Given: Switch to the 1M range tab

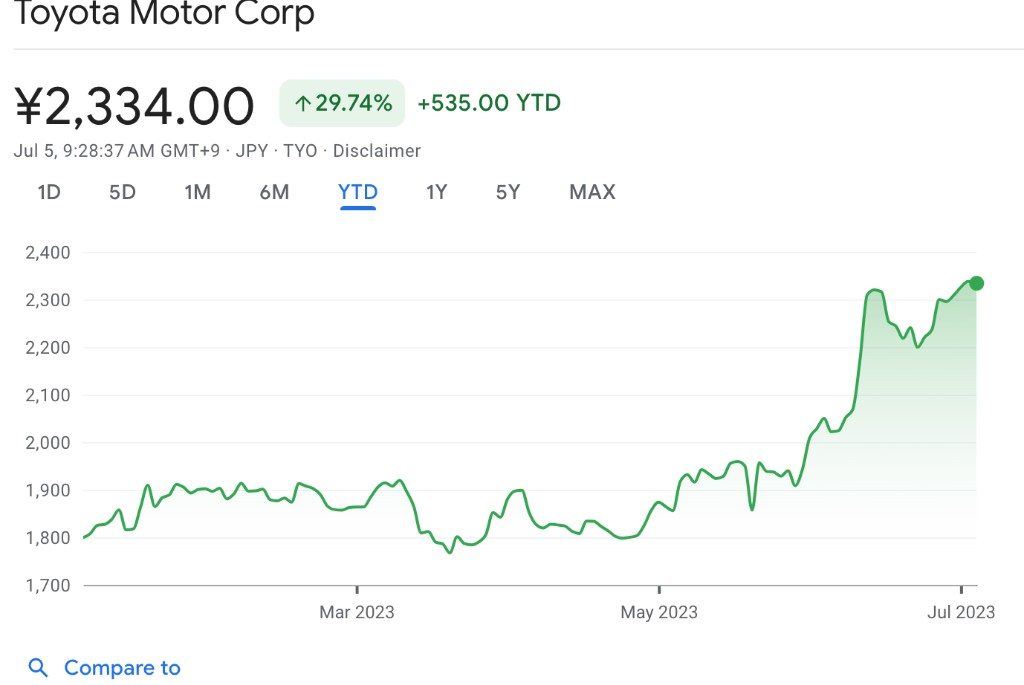Looking at the screenshot, I should click(197, 192).
